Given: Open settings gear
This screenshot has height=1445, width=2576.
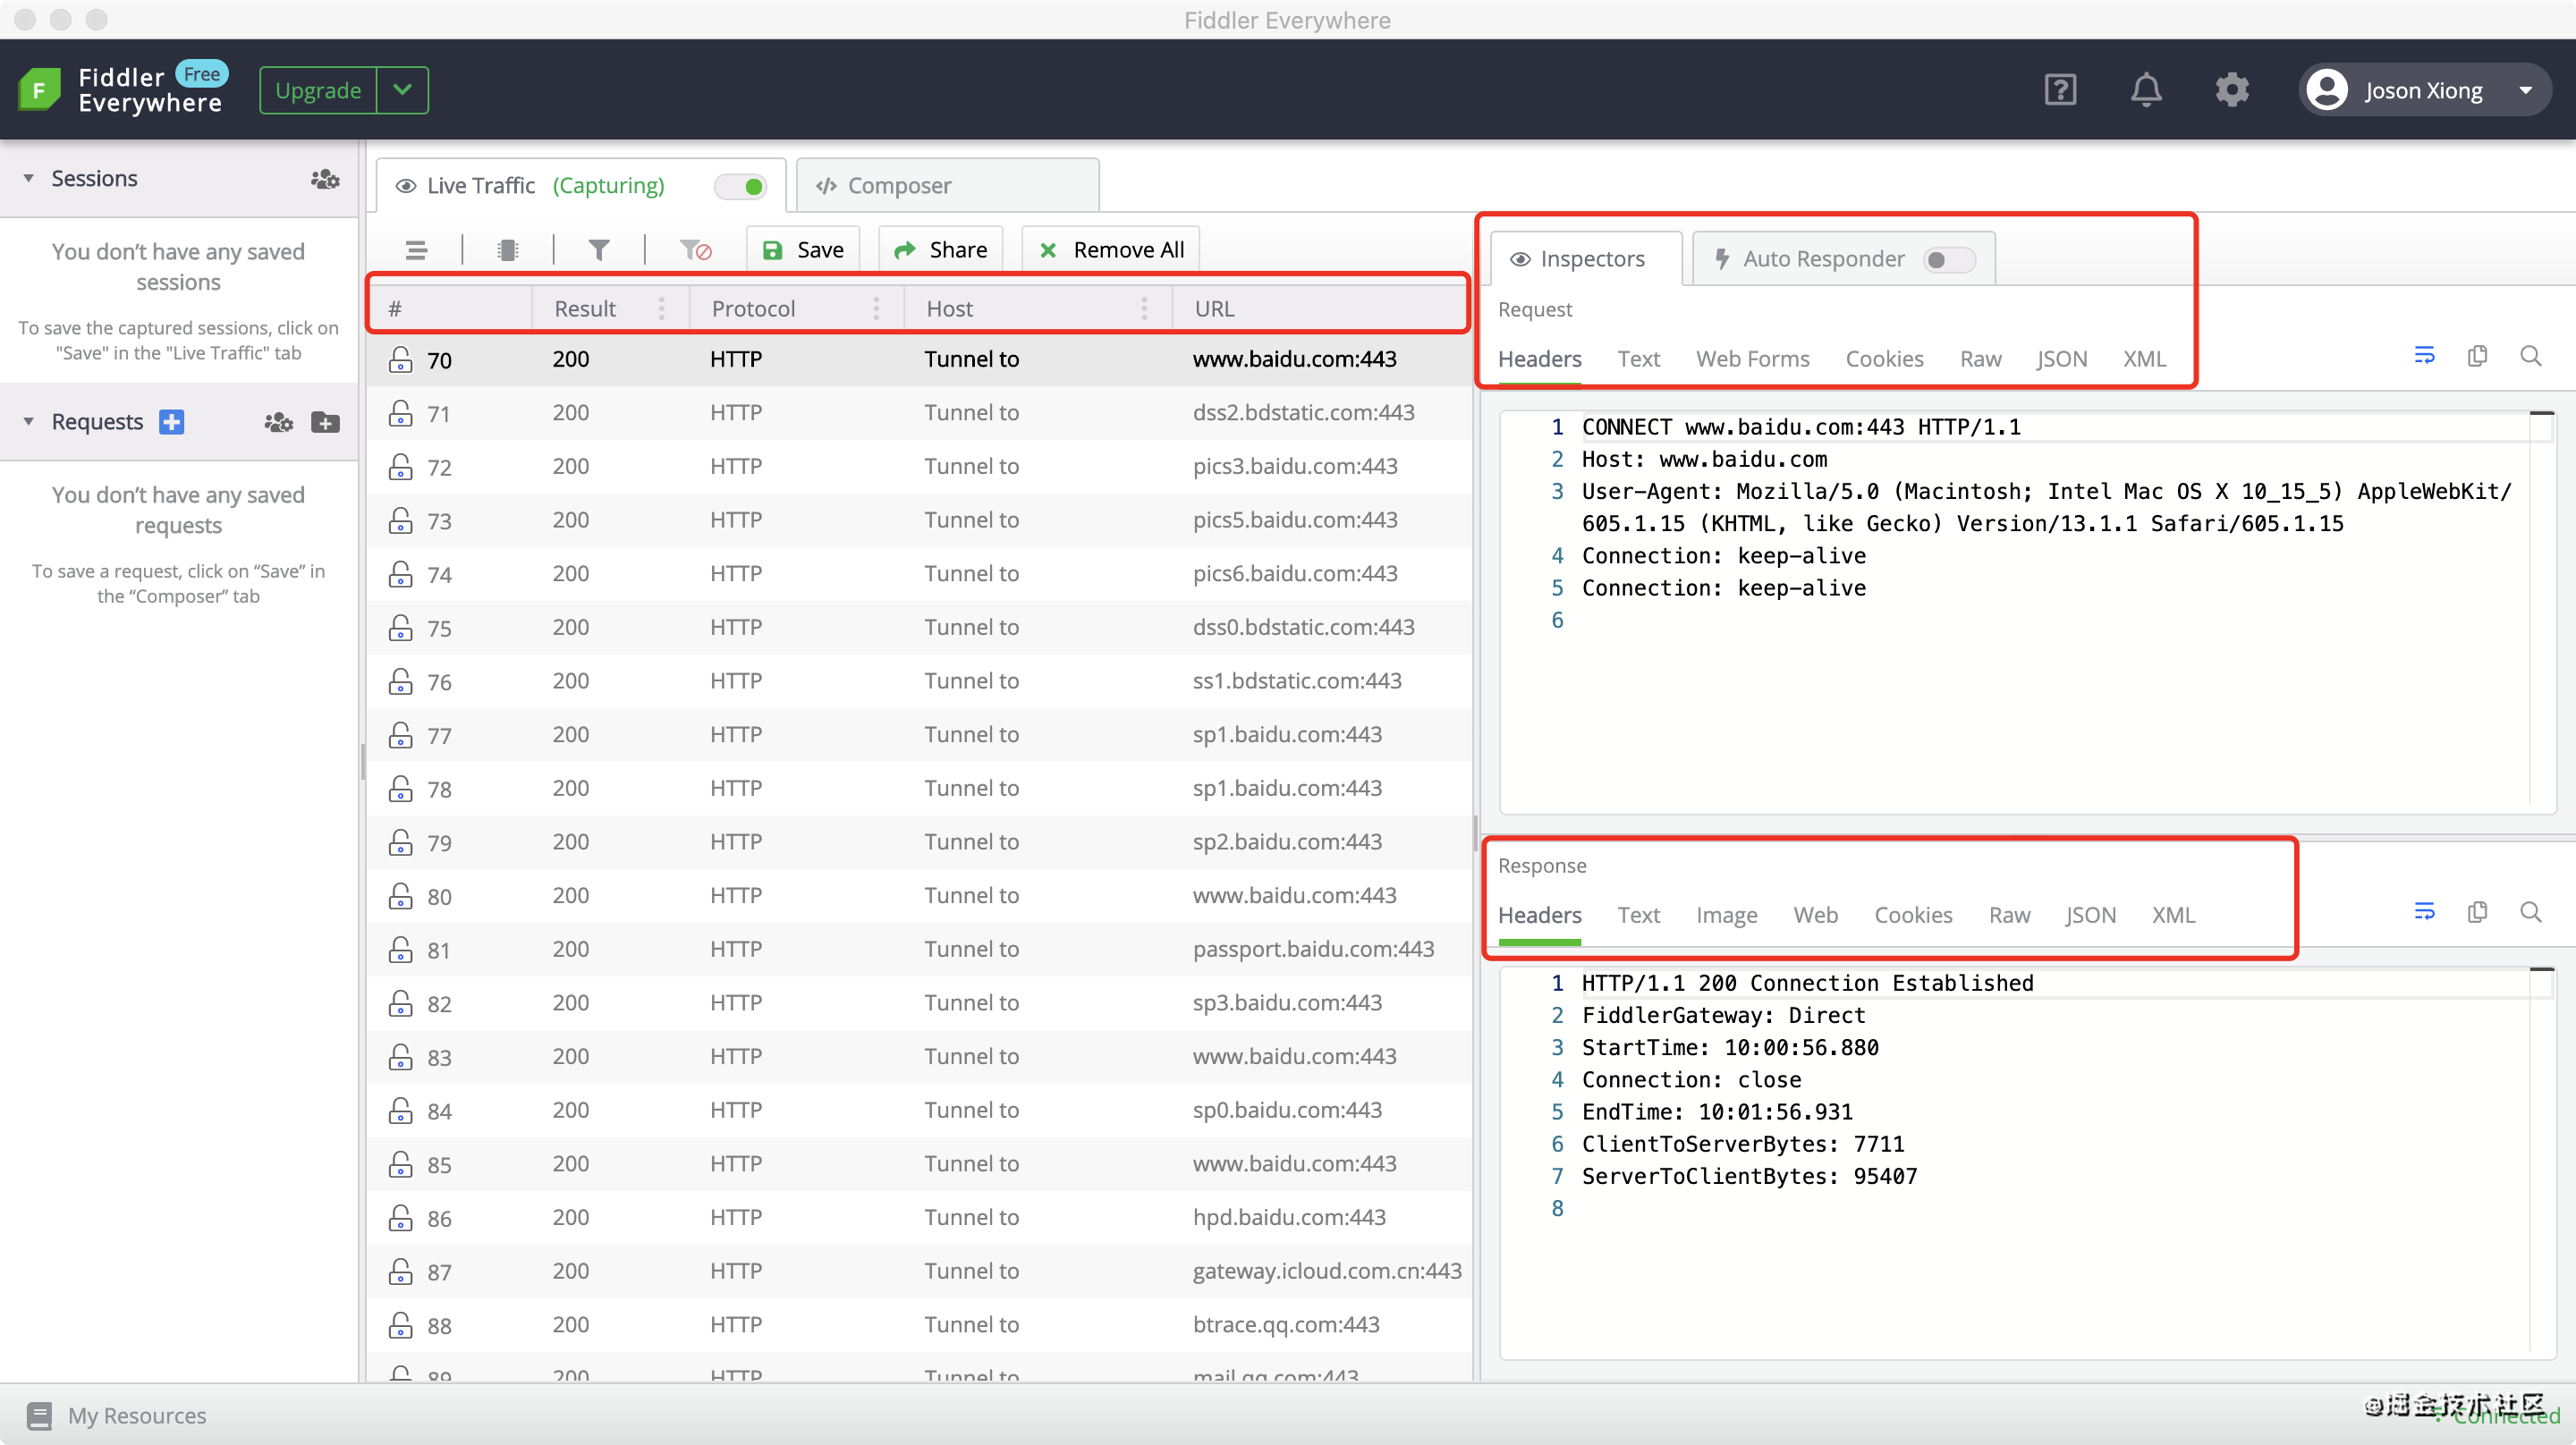Looking at the screenshot, I should click(2232, 90).
